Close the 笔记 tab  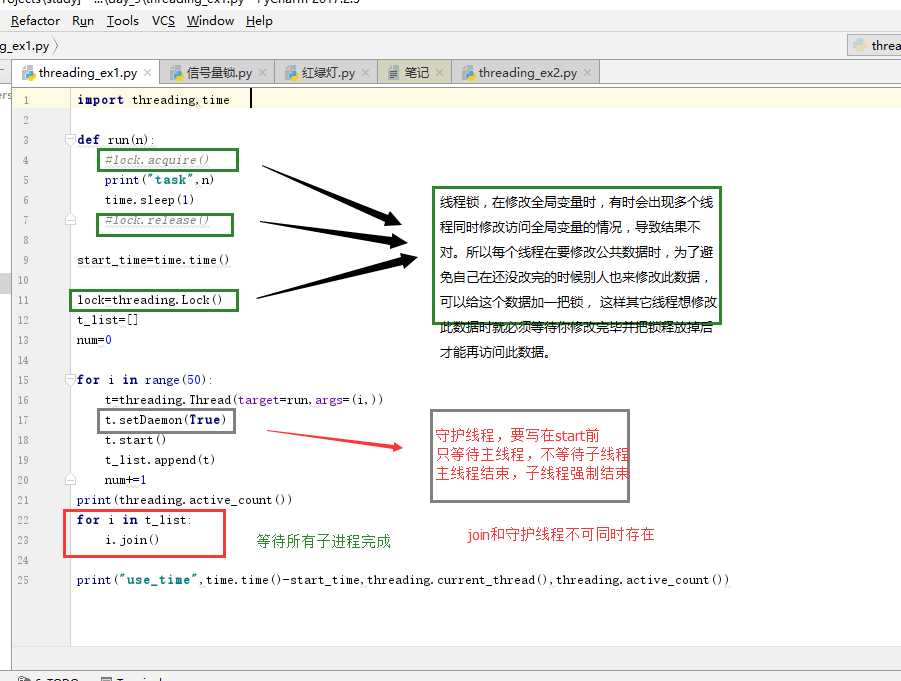click(440, 72)
